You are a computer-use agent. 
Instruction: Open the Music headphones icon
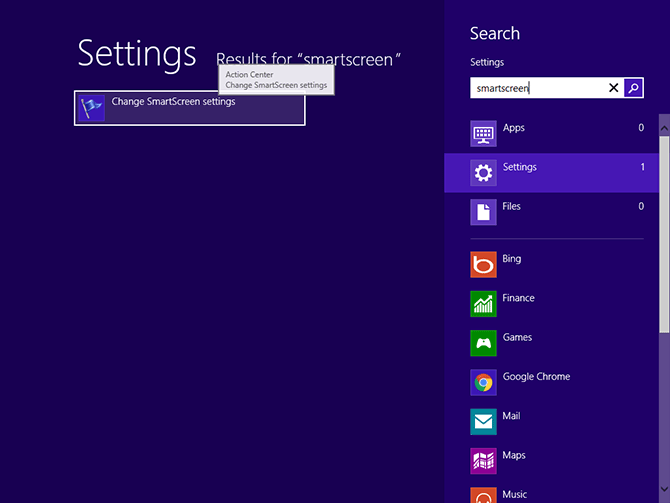(483, 495)
